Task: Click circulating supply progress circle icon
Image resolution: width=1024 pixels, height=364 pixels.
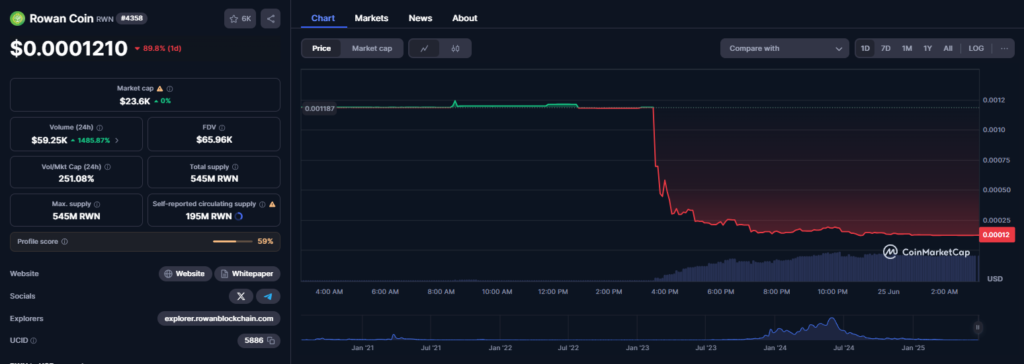Action: (239, 216)
